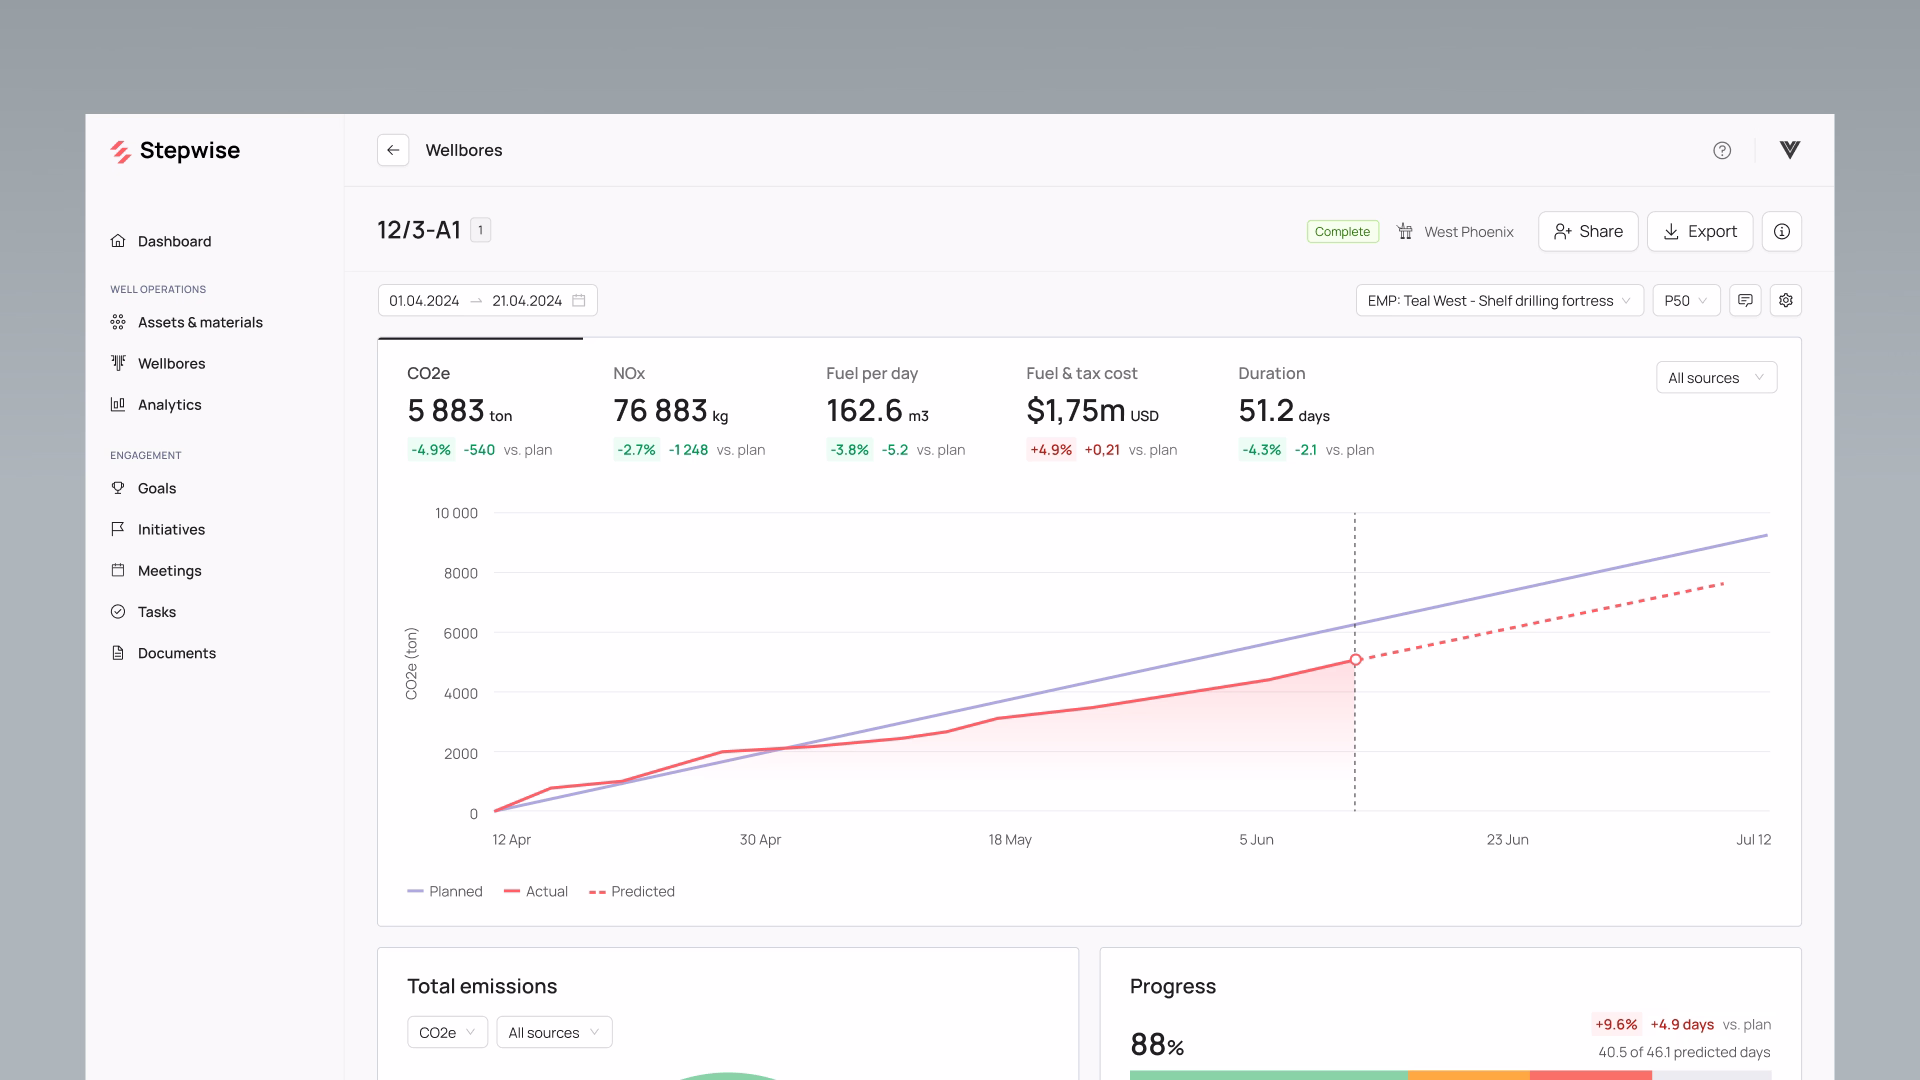Click the calendar icon in date range

(578, 300)
